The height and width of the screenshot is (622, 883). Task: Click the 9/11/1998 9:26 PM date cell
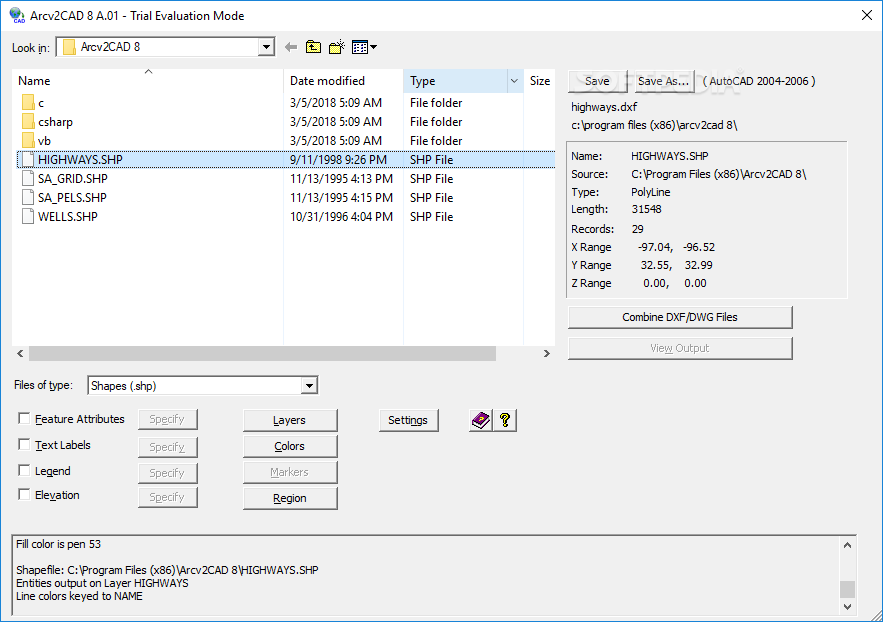pyautogui.click(x=338, y=160)
